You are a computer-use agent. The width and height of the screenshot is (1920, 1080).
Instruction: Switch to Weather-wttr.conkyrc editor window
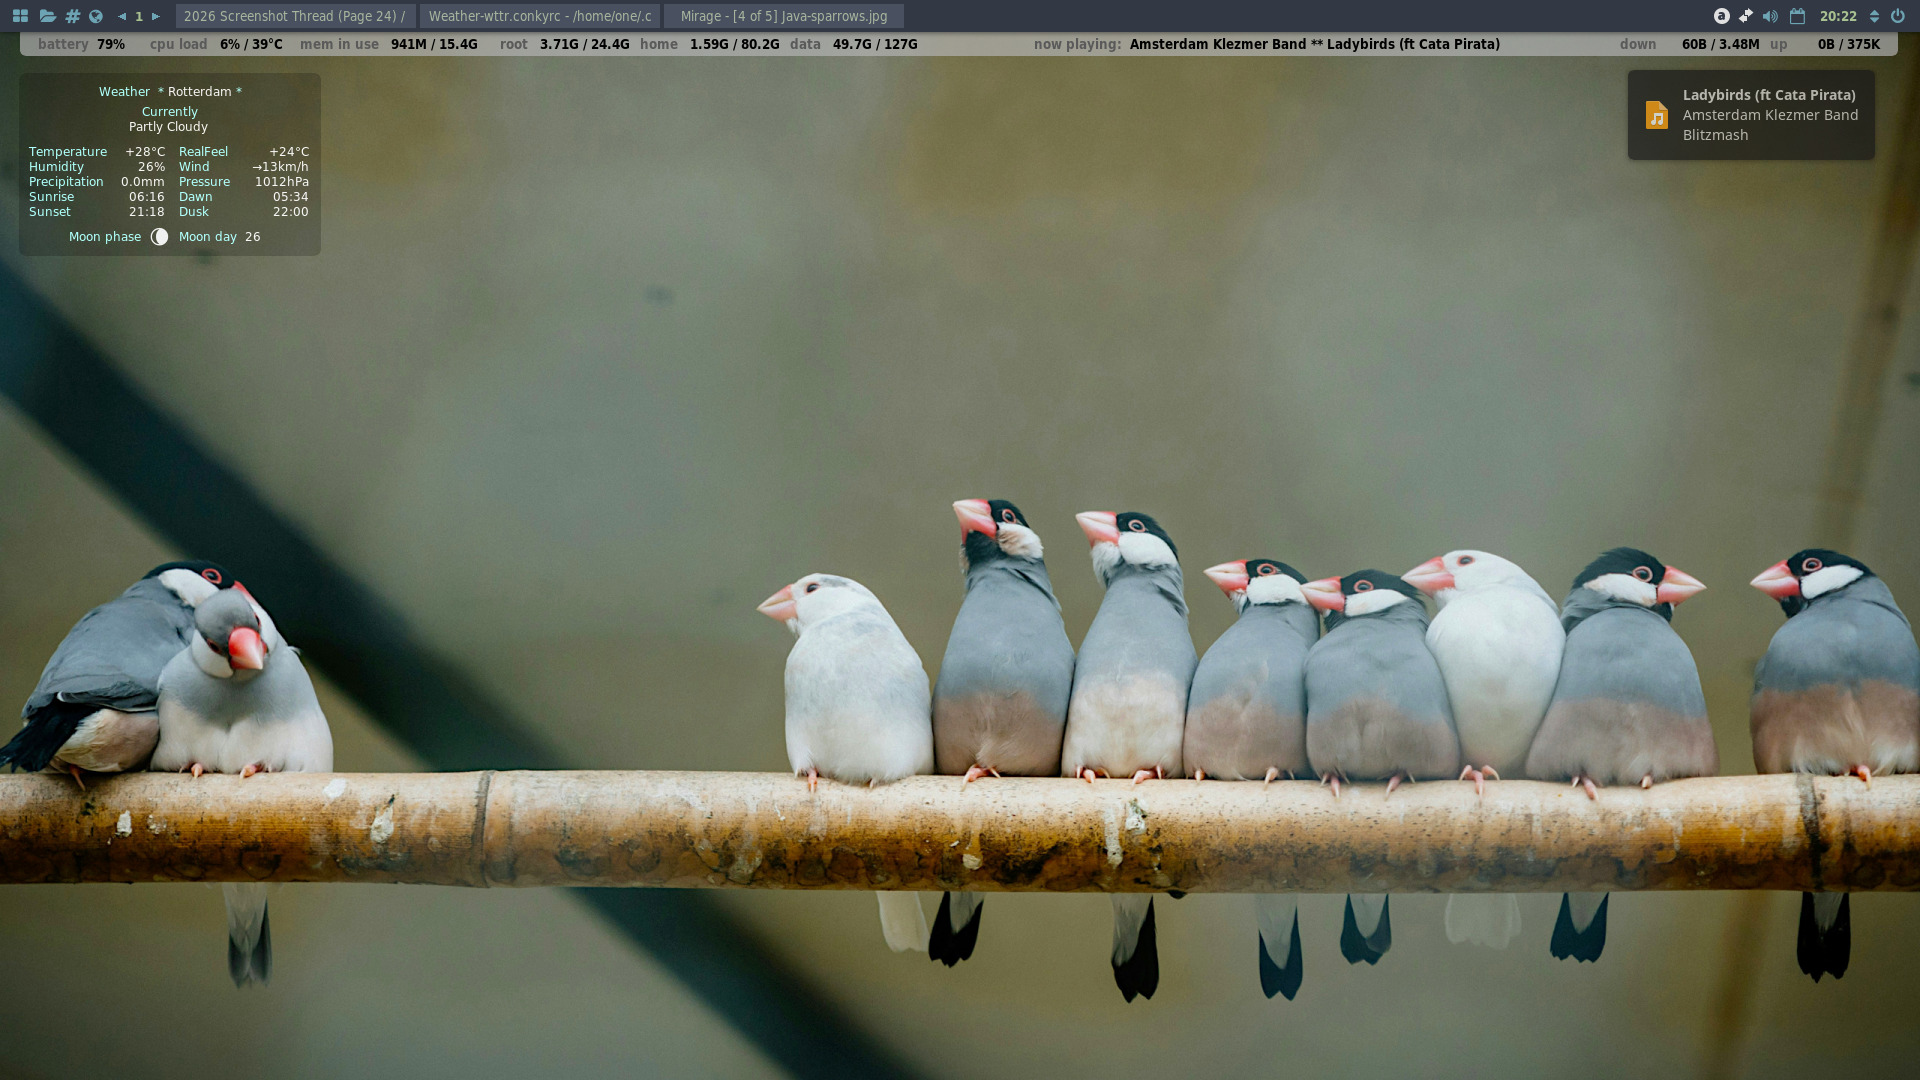540,16
